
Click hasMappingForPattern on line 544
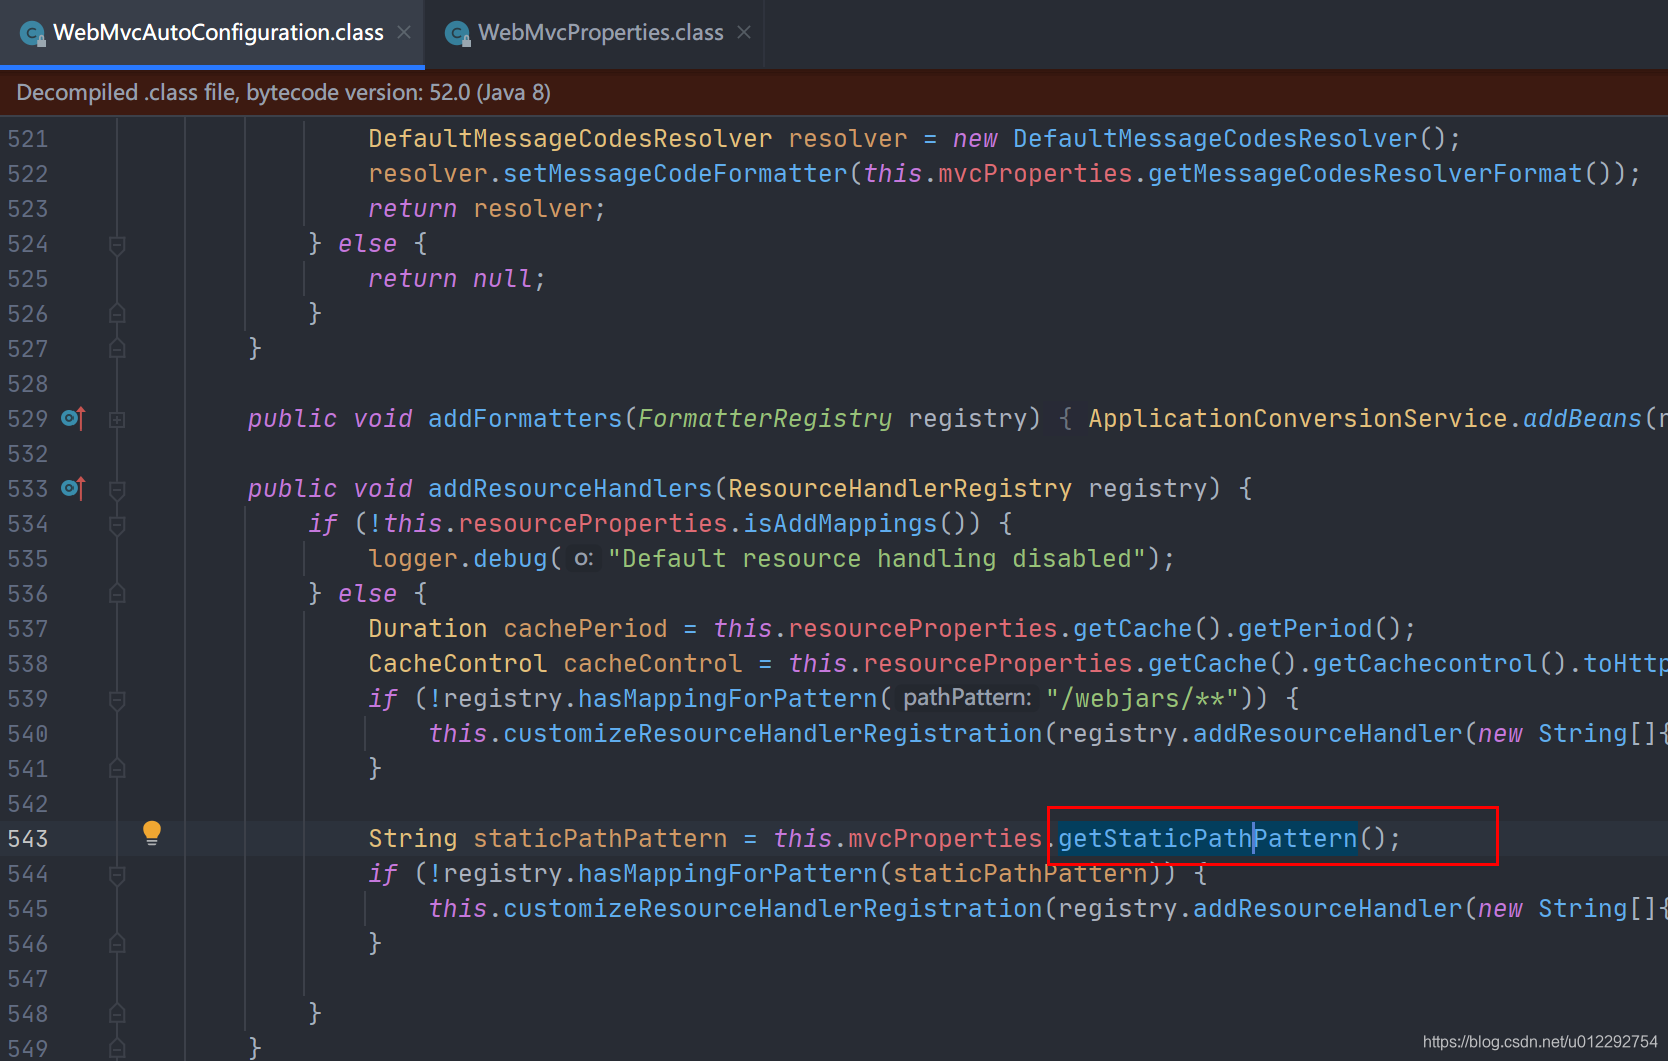727,873
